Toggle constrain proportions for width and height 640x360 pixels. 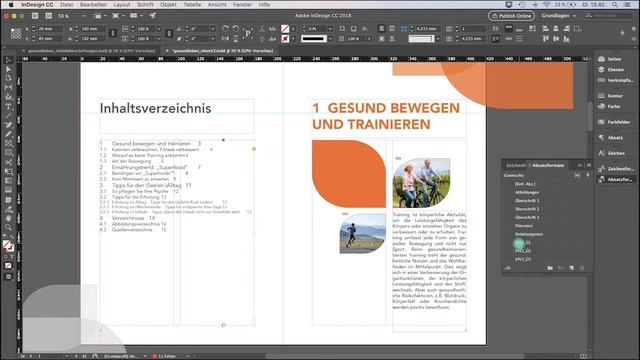[x=113, y=33]
